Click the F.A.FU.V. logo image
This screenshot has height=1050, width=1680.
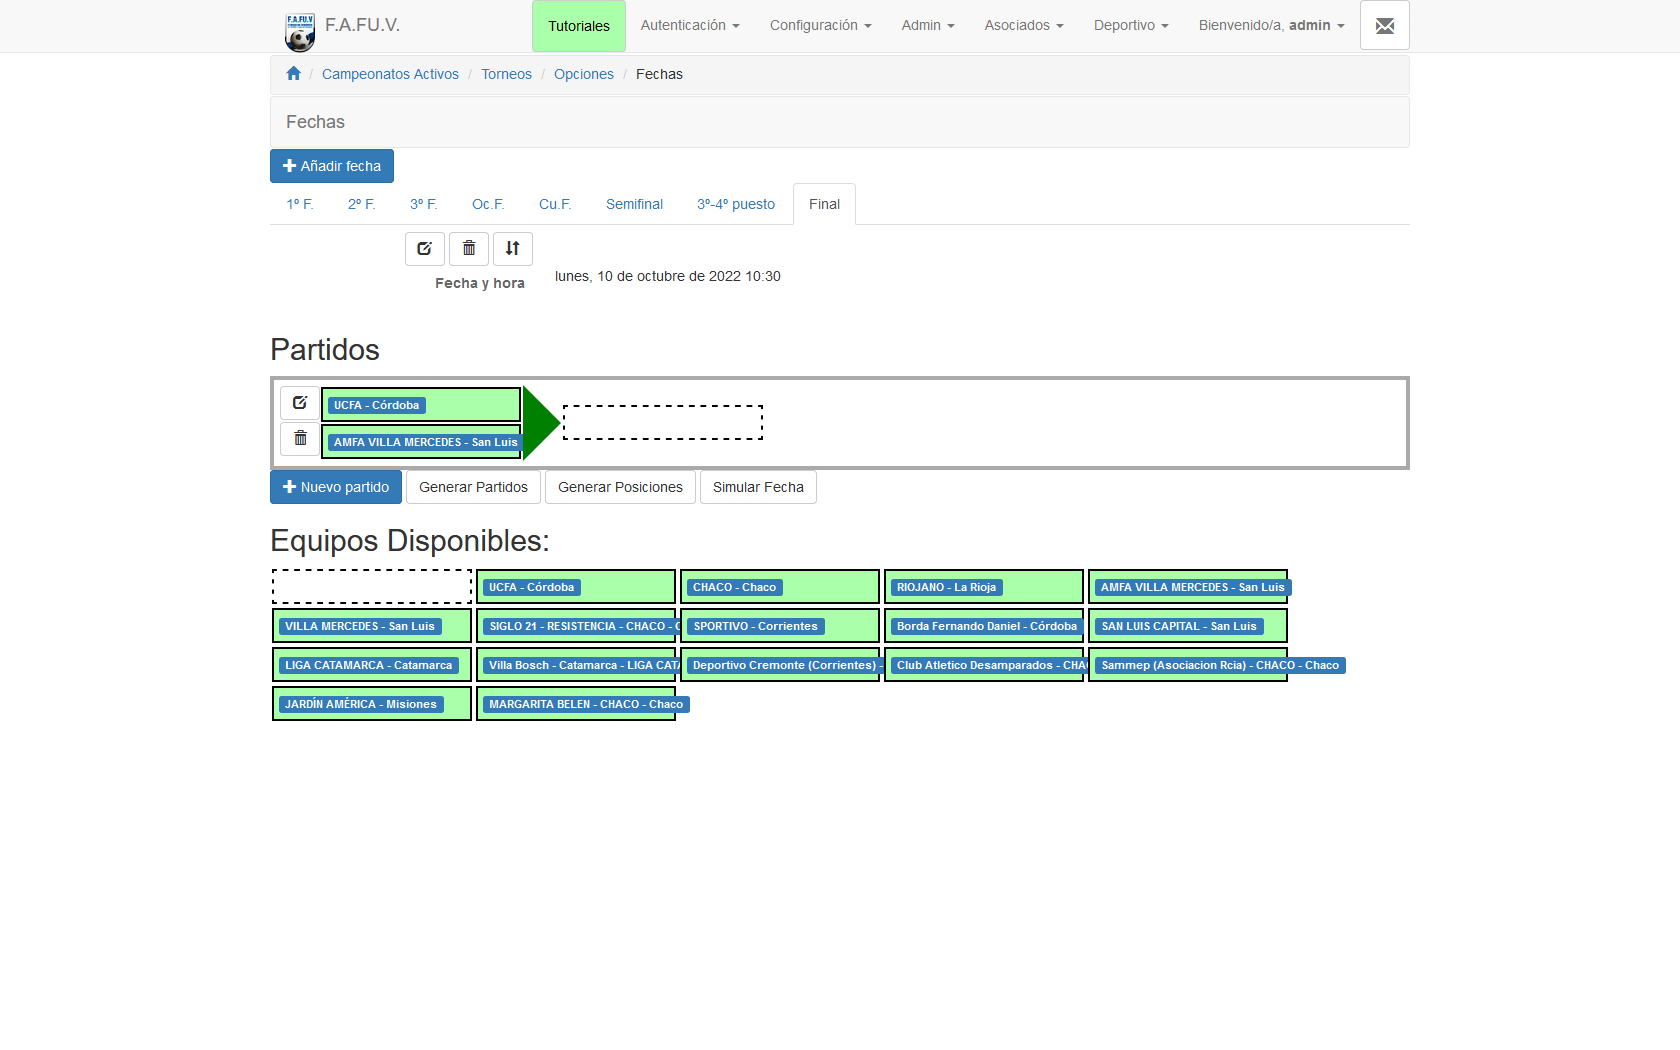pos(300,31)
